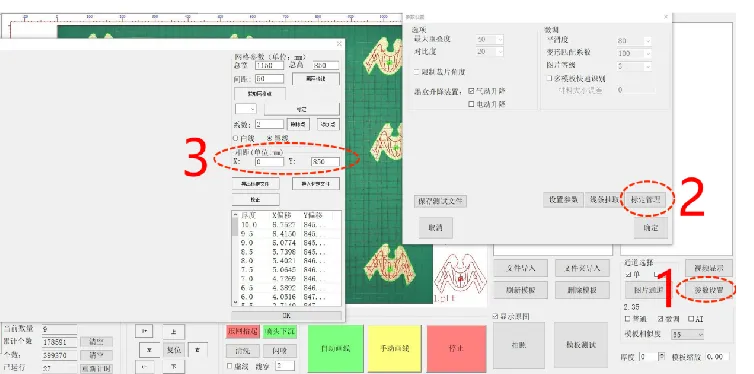Viewport: 754px width, 374px height.
Task: Click the yellow 手动画线 button
Action: click(394, 348)
